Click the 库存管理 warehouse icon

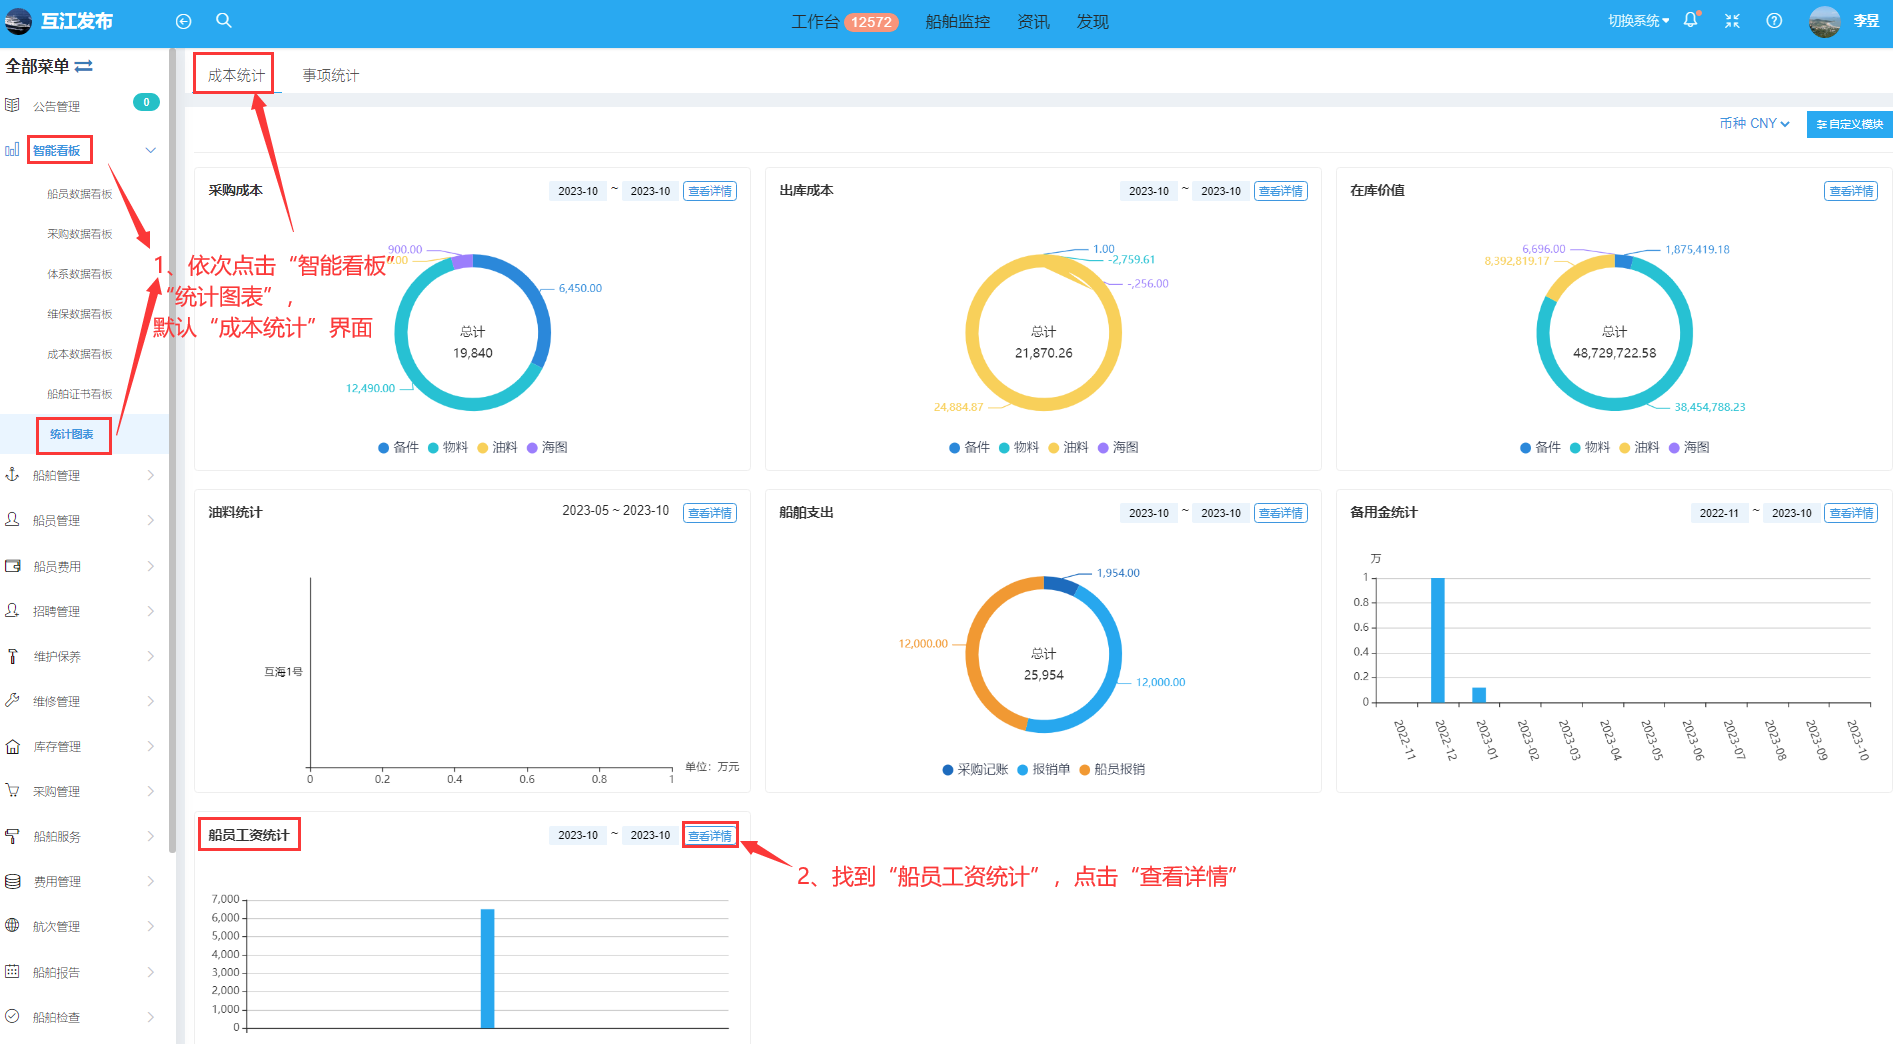(x=12, y=746)
